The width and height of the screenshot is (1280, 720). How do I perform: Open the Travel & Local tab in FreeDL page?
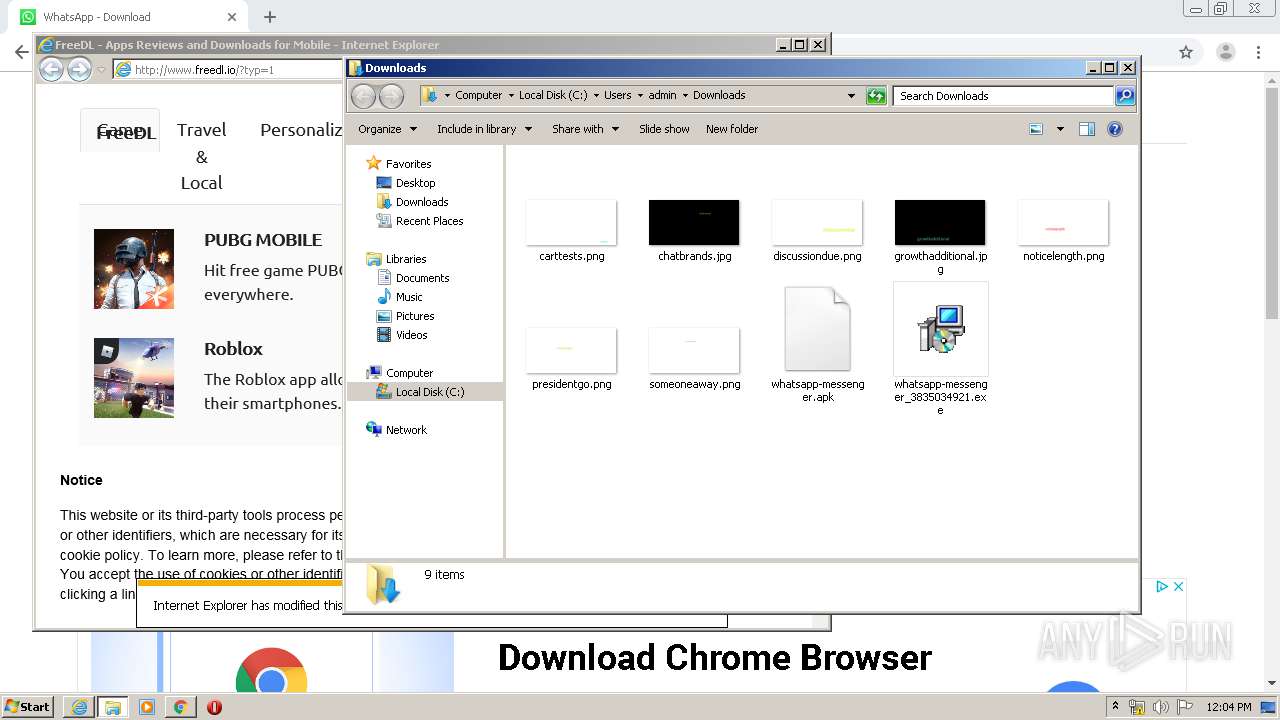click(201, 156)
